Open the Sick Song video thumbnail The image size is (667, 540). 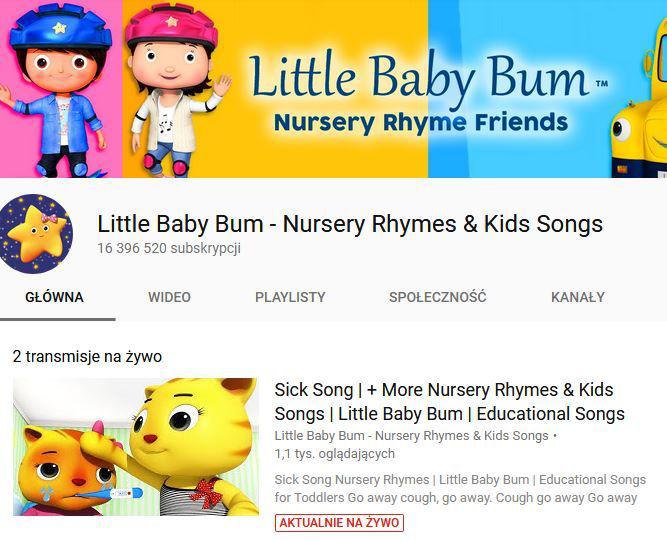point(136,447)
